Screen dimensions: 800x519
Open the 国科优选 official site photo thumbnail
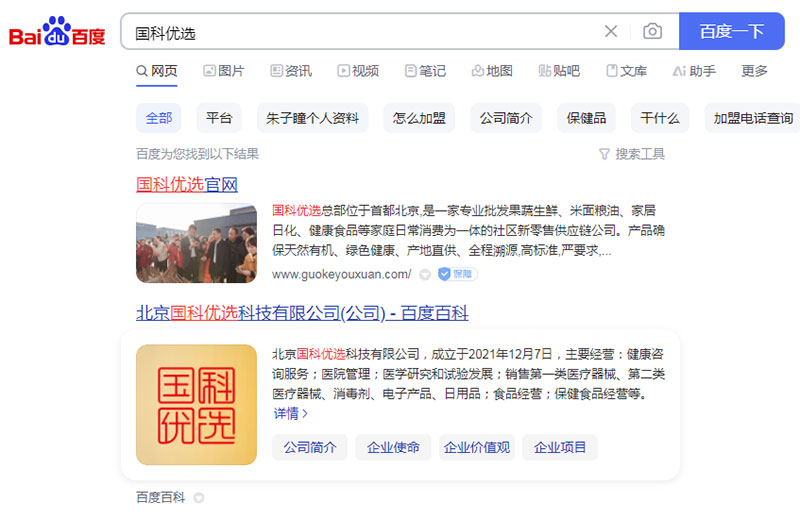[196, 243]
